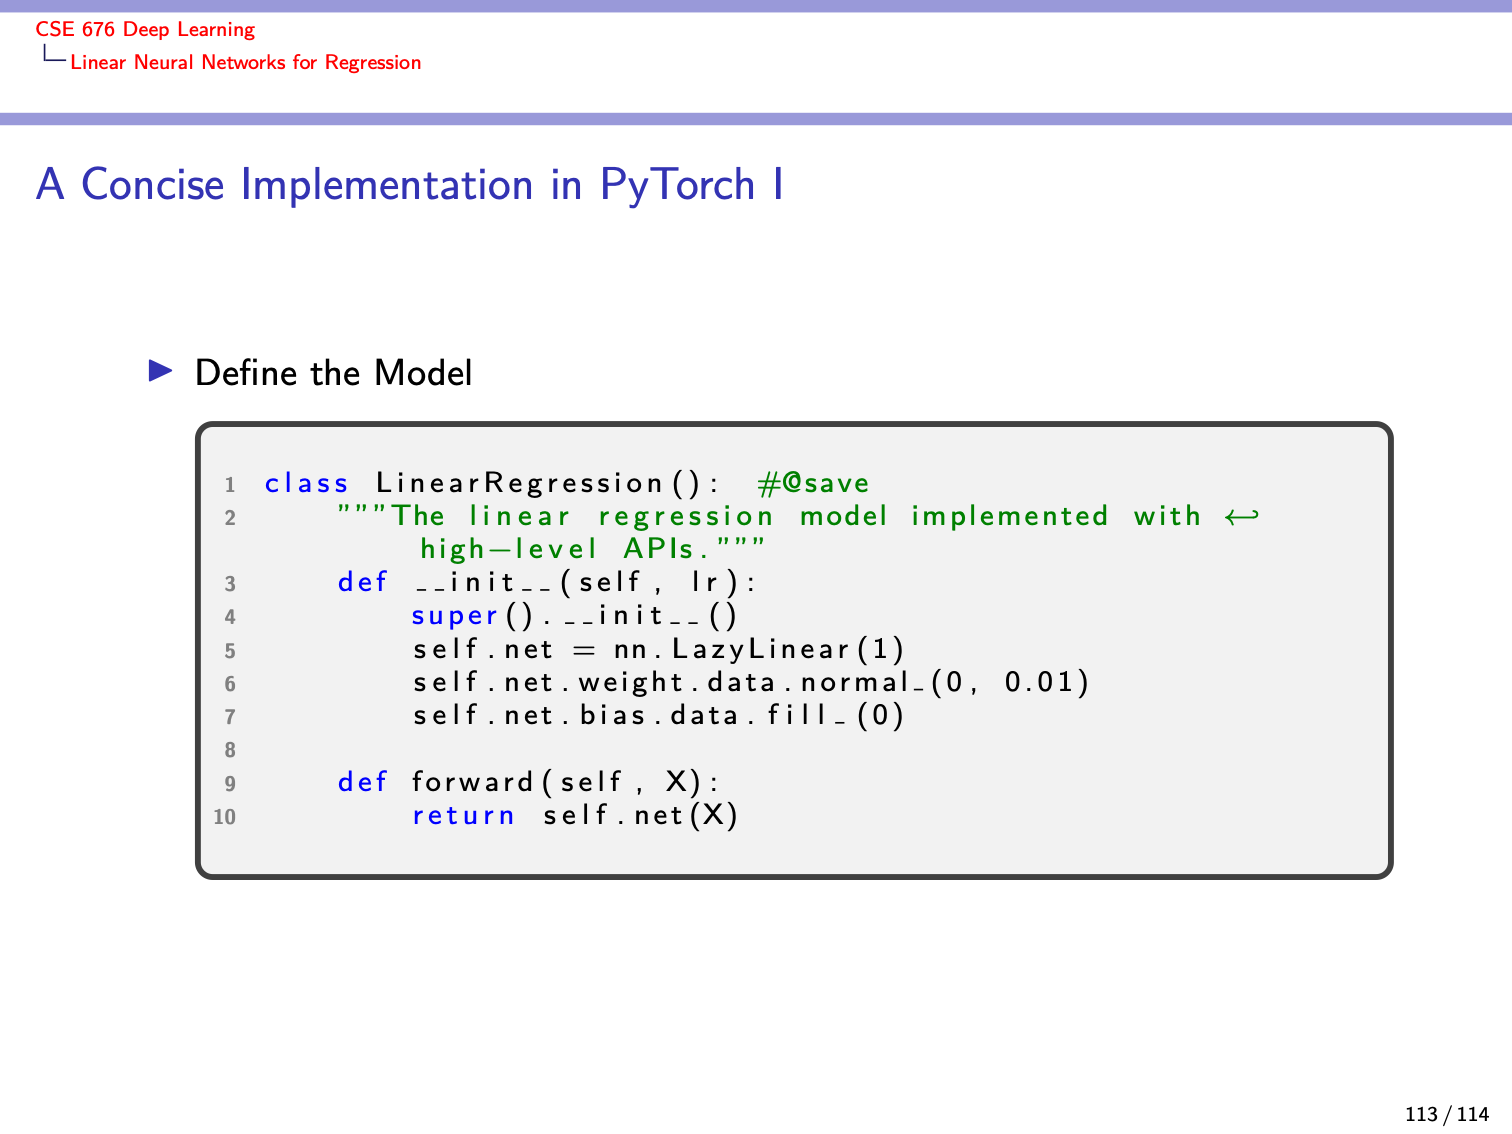Select docstring continuation 'high-level APIs.'

(593, 549)
